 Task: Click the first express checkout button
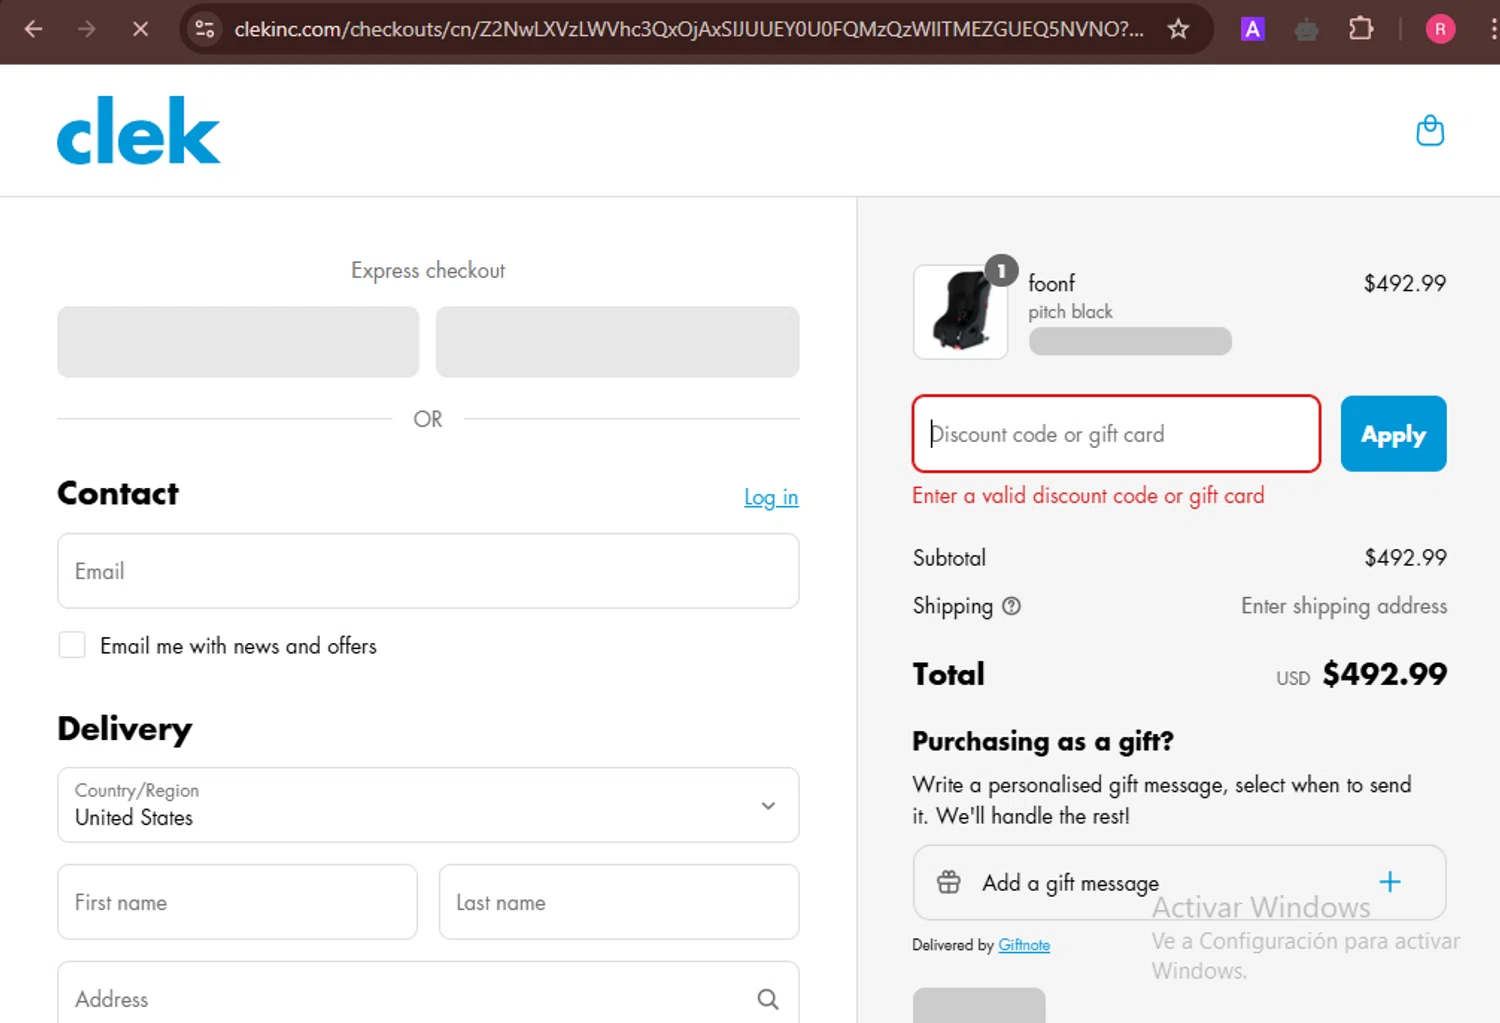(x=238, y=342)
